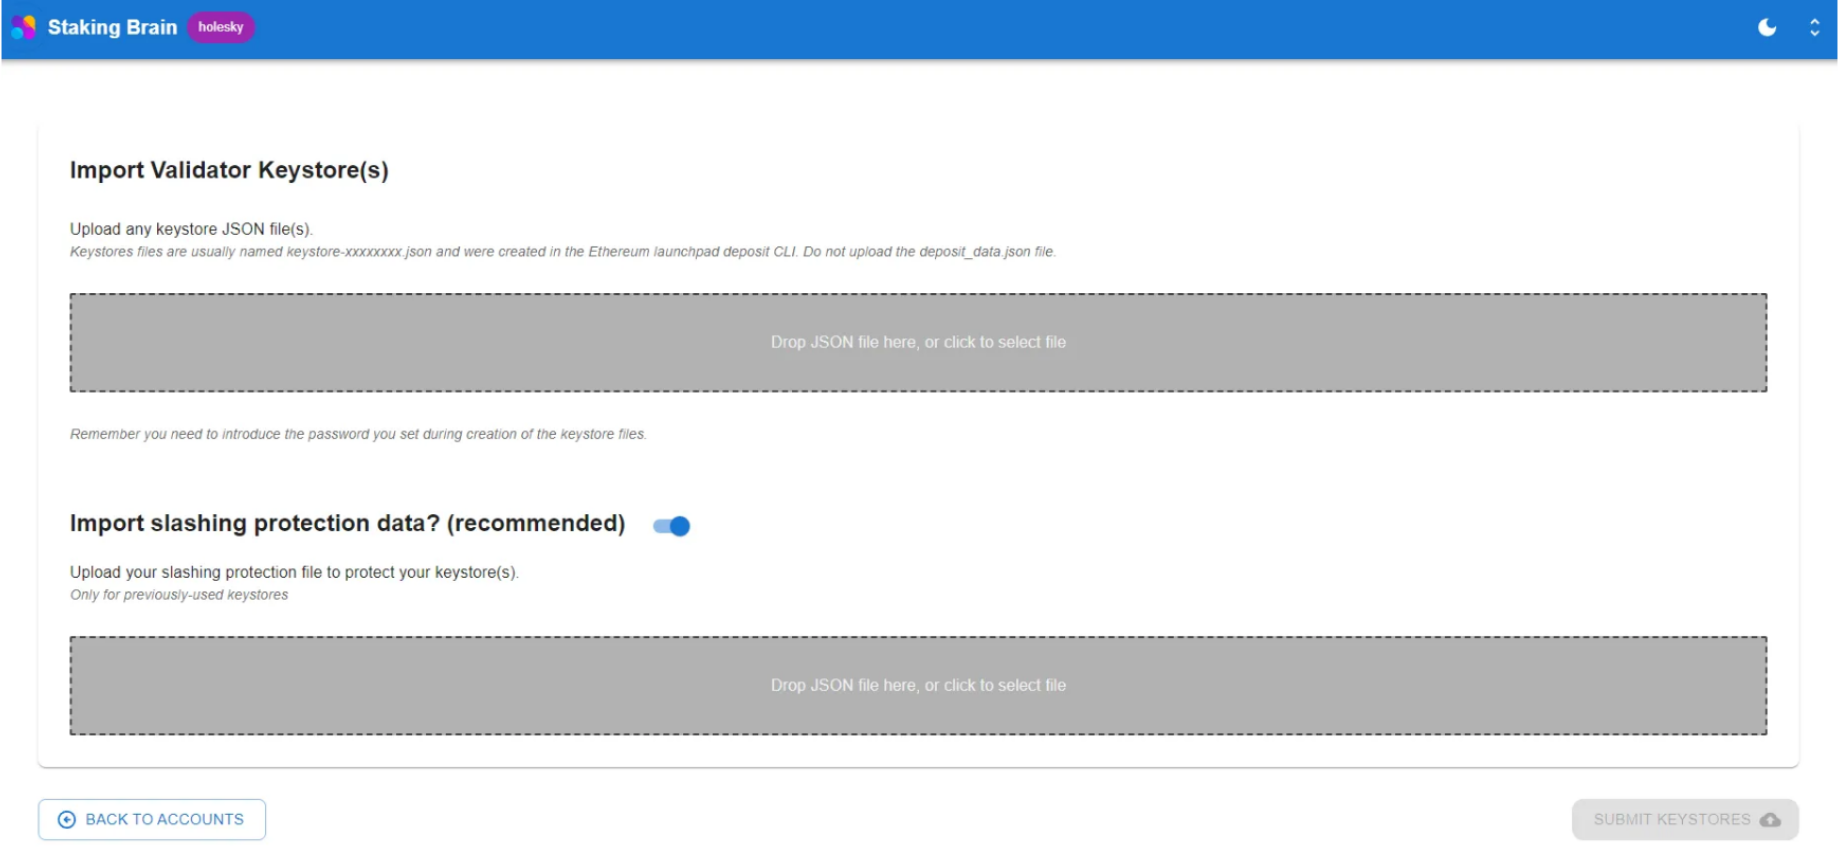Viewport: 1838px width, 860px height.
Task: Click the 'Only for previously-used keystores' note
Action: (179, 595)
